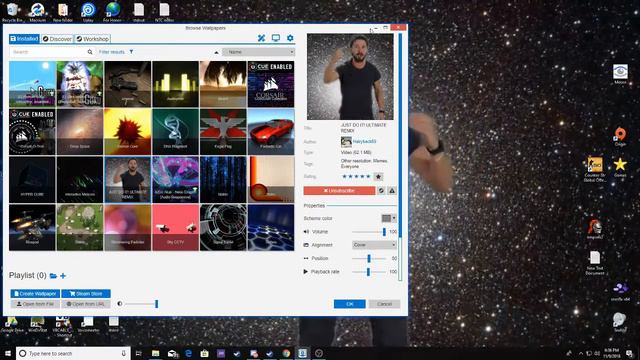Open the sort by Name dropdown
This screenshot has width=640, height=360.
259,52
